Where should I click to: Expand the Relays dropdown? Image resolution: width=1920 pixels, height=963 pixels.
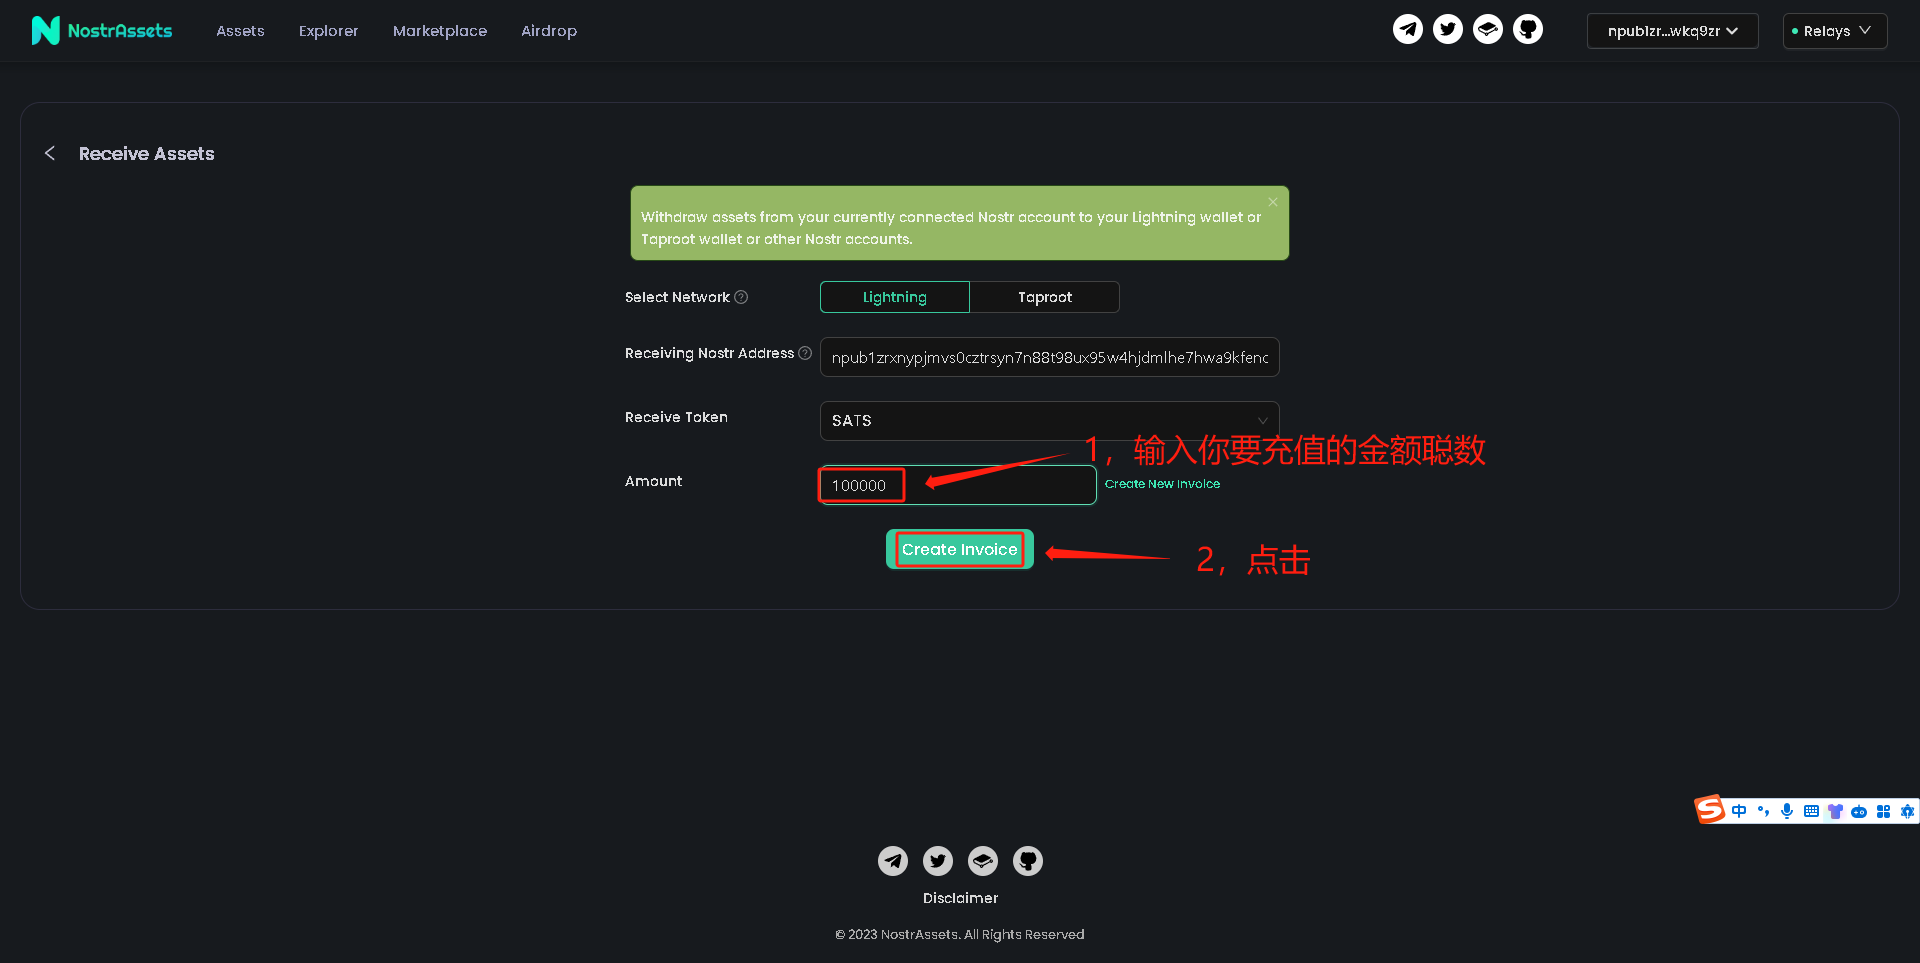pyautogui.click(x=1835, y=31)
